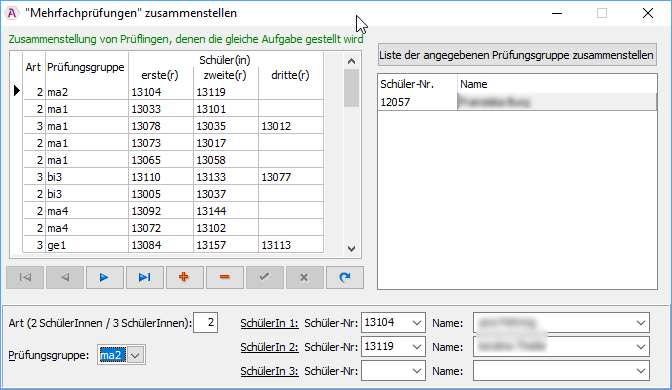The height and width of the screenshot is (390, 672).
Task: Insert new record with plus button
Action: click(184, 277)
